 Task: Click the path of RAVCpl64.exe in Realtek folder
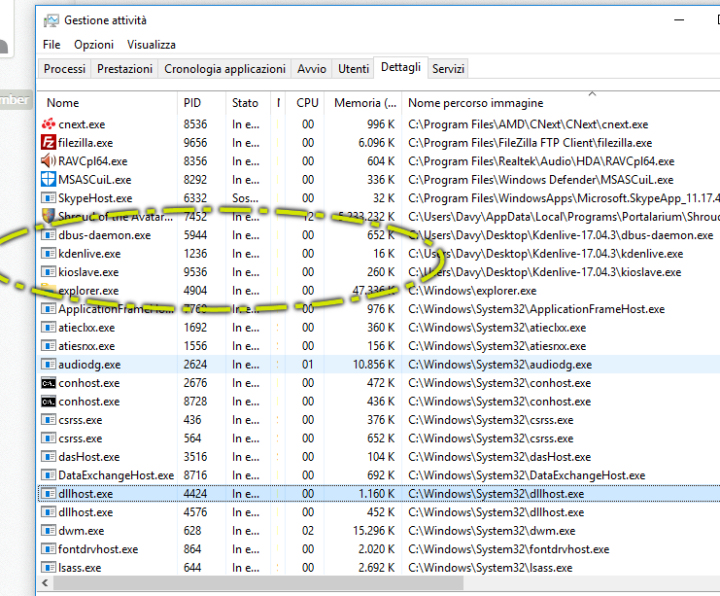coord(541,161)
